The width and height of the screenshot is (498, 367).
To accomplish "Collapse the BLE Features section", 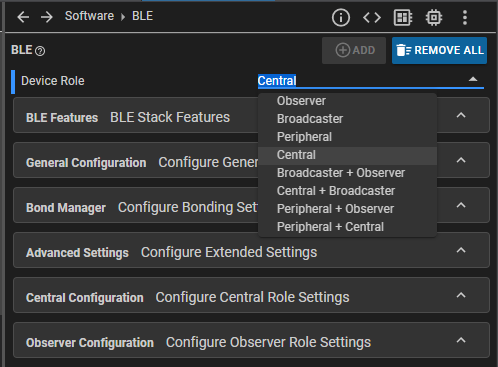I will (x=461, y=115).
